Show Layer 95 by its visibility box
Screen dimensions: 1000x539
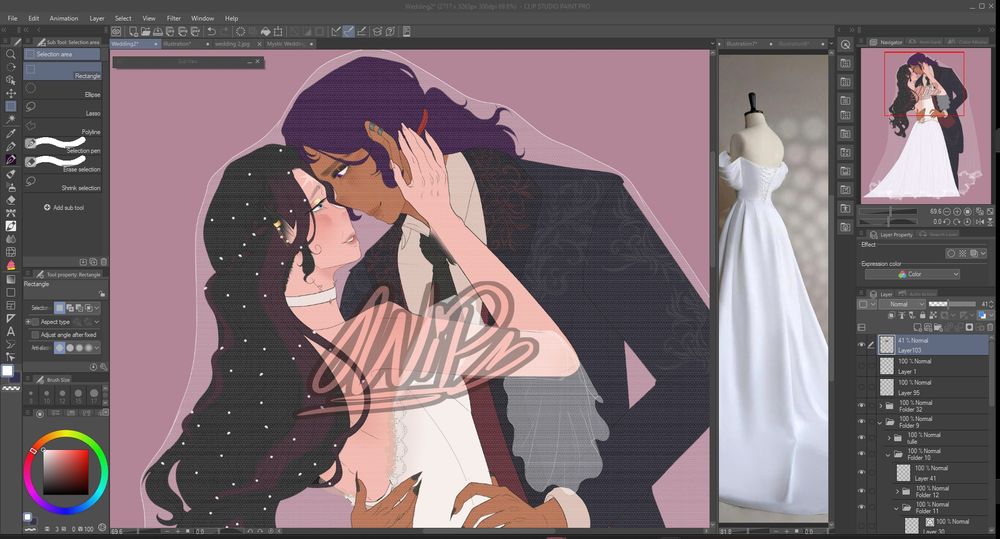click(x=862, y=387)
